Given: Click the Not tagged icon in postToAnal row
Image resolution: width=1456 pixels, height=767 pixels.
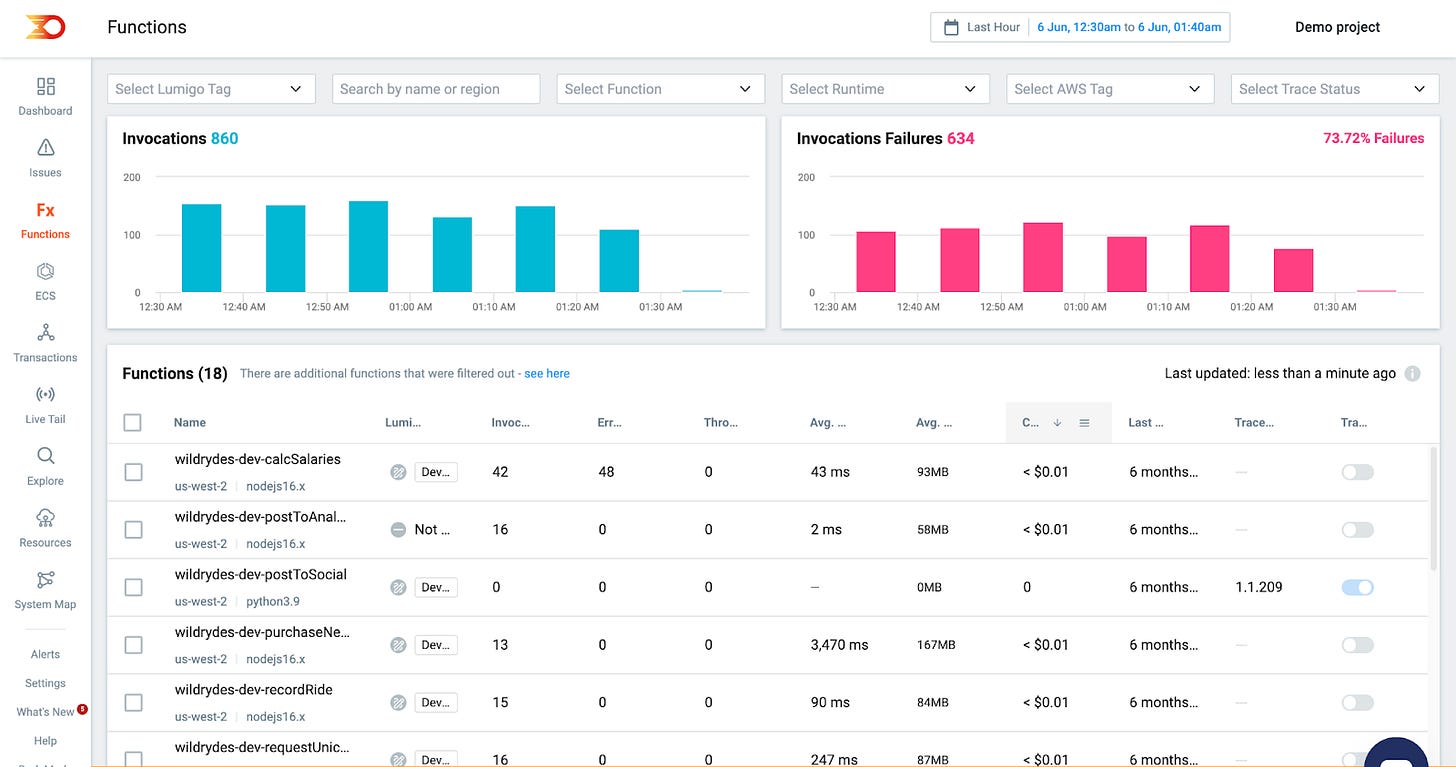Looking at the screenshot, I should coord(398,530).
